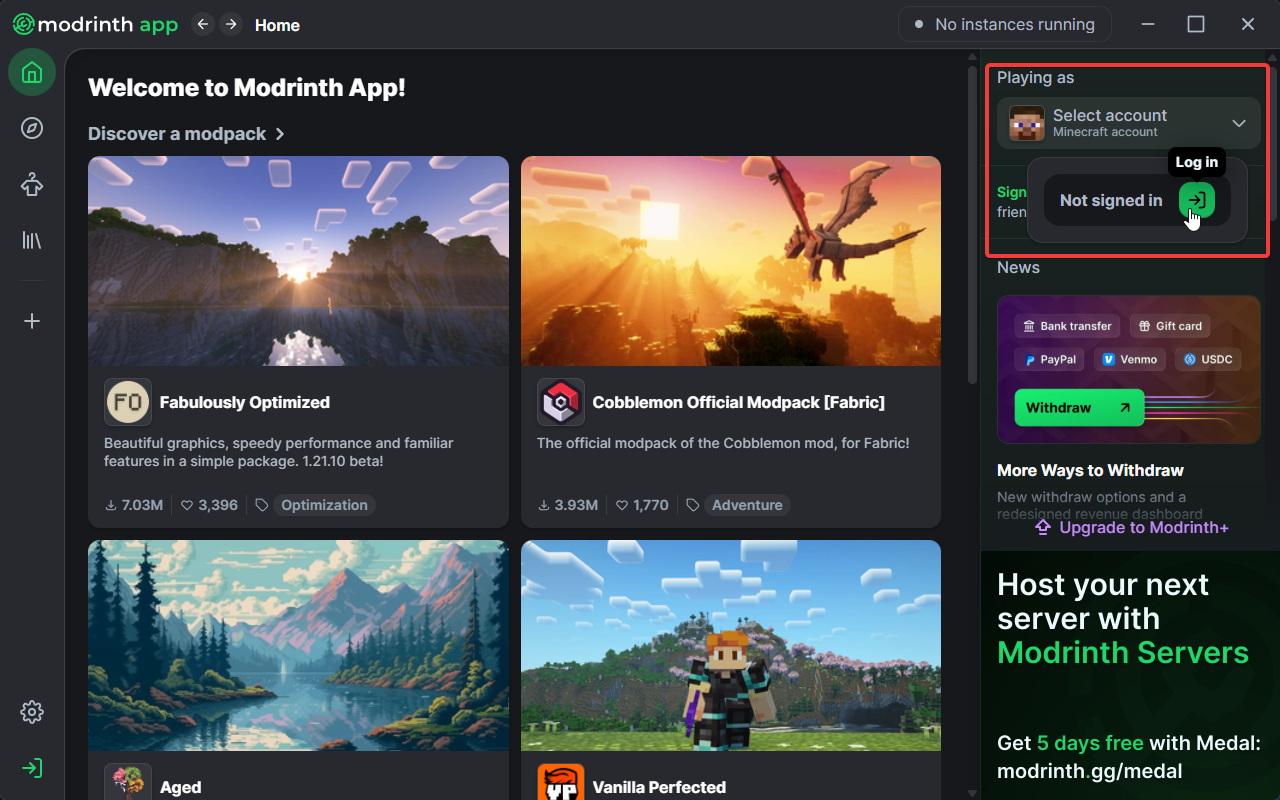1280x800 pixels.
Task: Go back with the left arrow button
Action: tap(203, 24)
